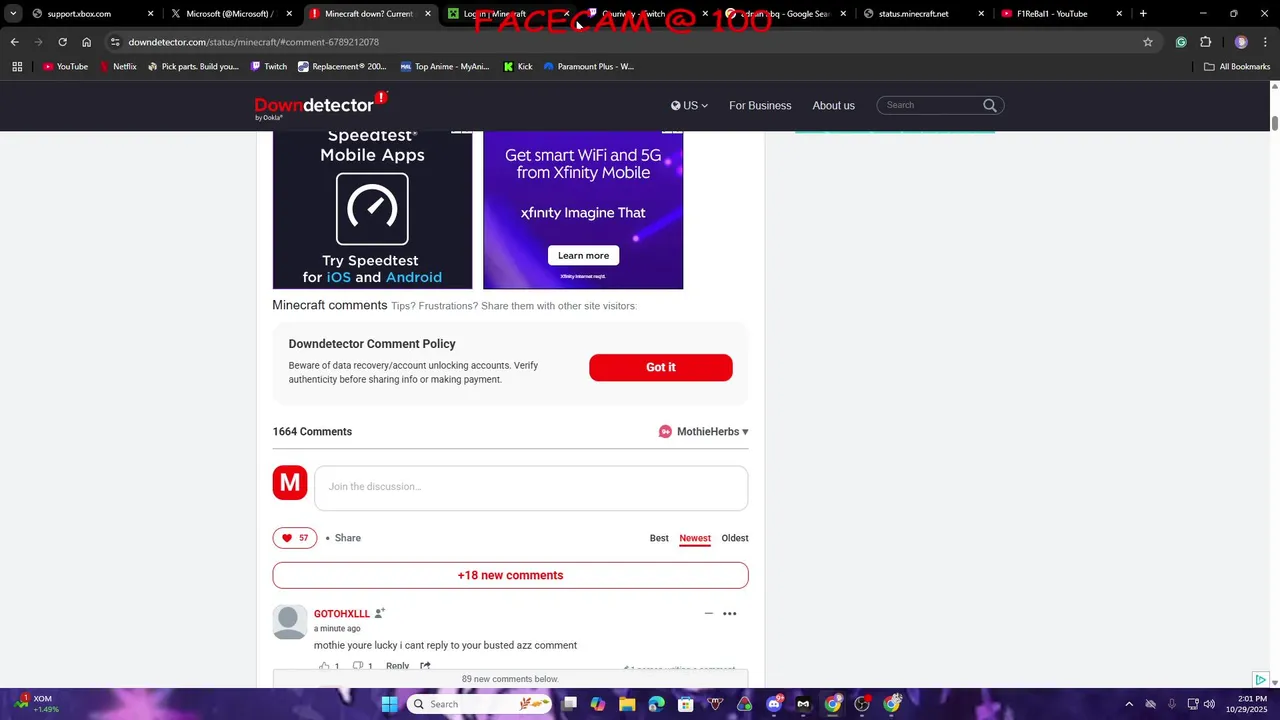1280x720 pixels.
Task: Click the Got it button
Action: tap(661, 367)
